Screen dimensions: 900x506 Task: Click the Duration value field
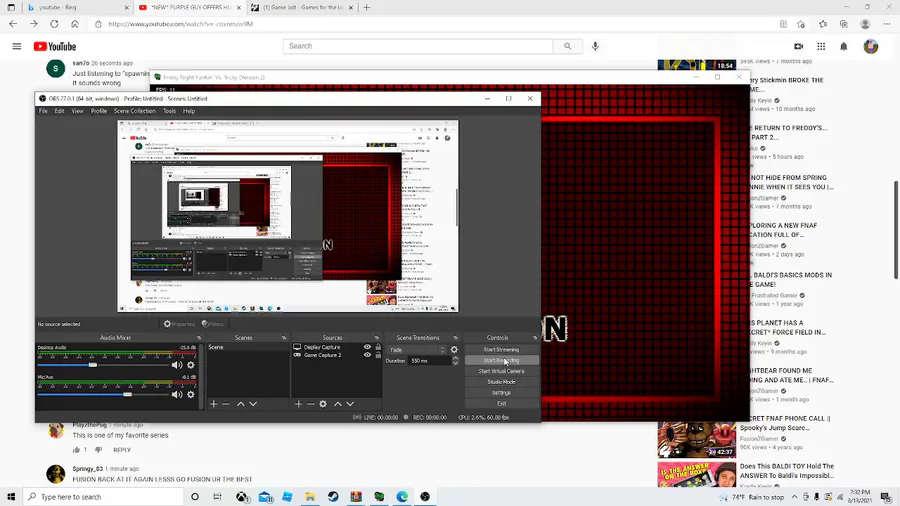429,361
